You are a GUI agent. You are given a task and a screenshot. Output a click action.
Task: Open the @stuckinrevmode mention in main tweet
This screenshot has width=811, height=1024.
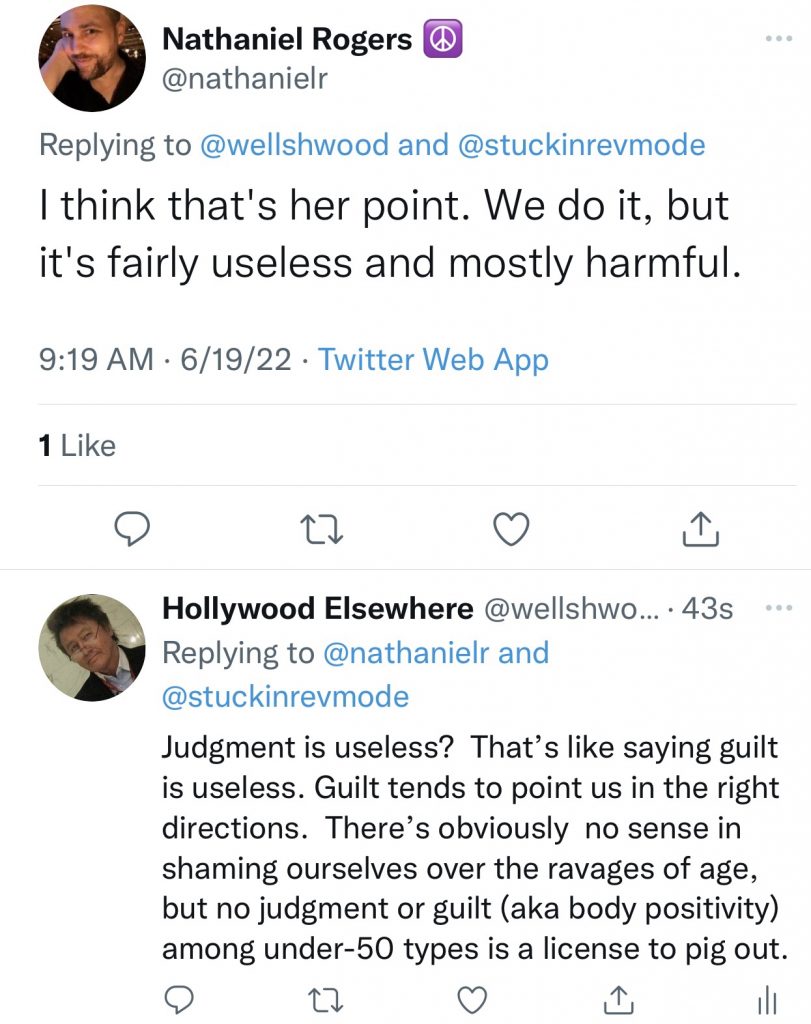coord(580,145)
